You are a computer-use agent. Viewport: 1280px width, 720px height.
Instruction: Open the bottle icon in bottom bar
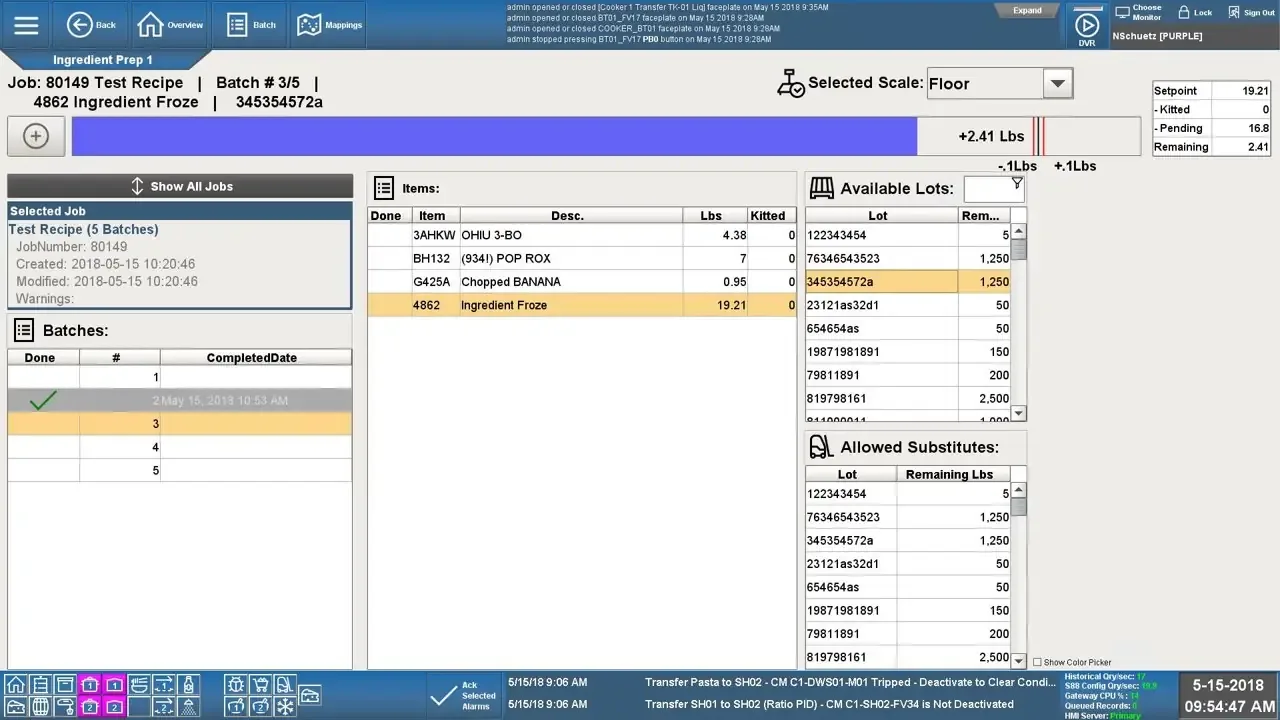pos(188,684)
